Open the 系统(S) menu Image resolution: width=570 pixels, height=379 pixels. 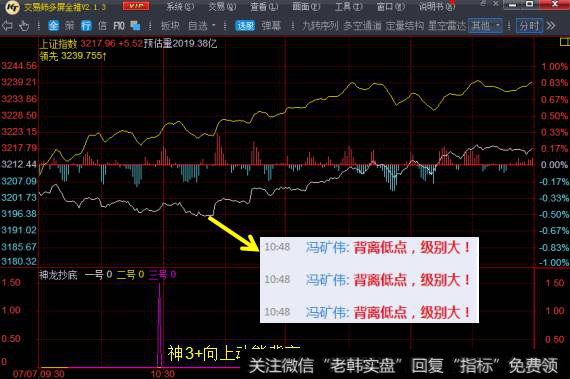tap(180, 7)
